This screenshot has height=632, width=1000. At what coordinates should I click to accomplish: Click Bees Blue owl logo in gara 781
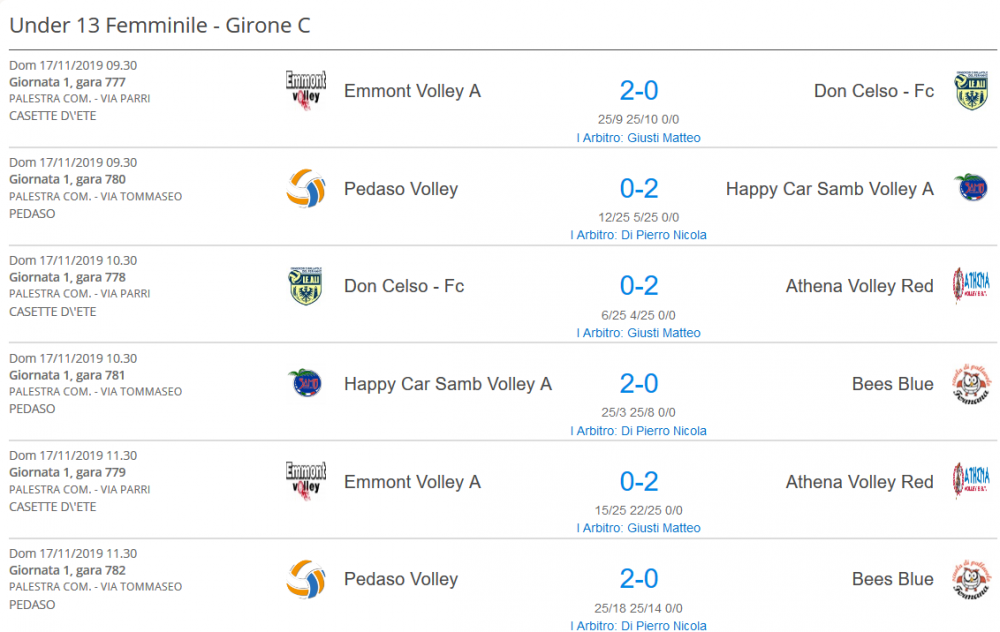click(971, 384)
